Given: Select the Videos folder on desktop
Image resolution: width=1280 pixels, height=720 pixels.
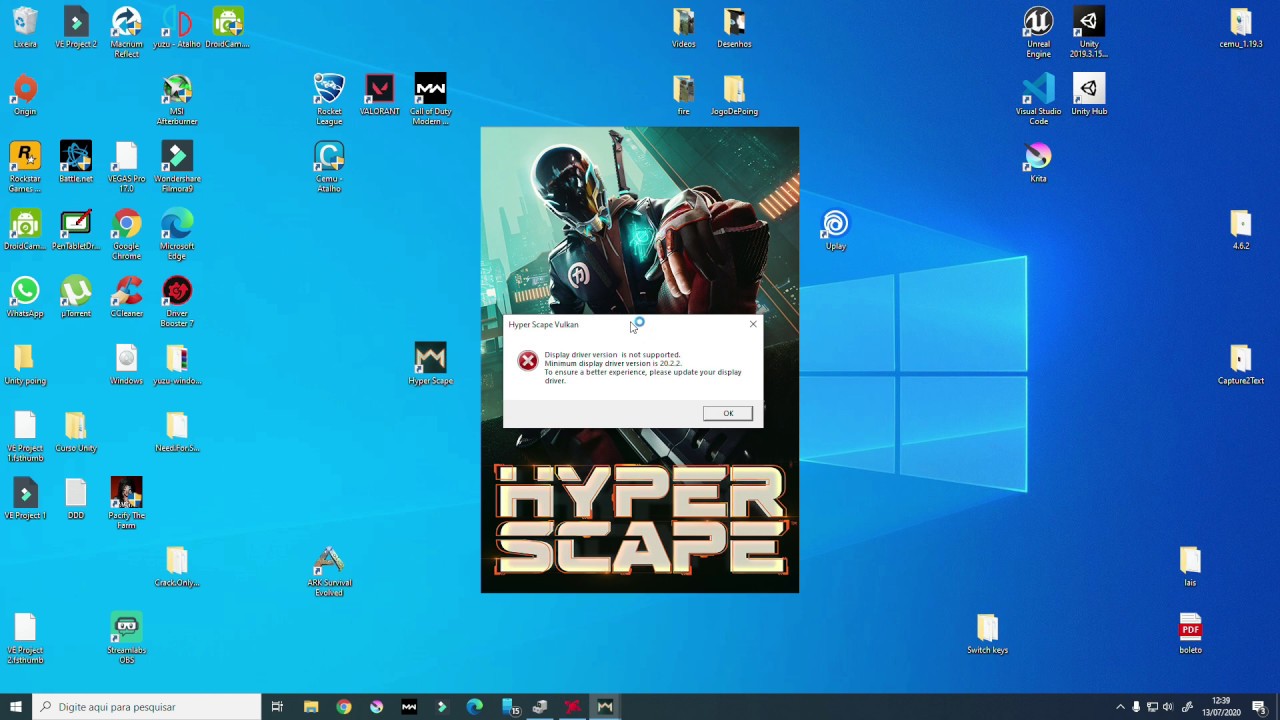Looking at the screenshot, I should click(x=683, y=28).
